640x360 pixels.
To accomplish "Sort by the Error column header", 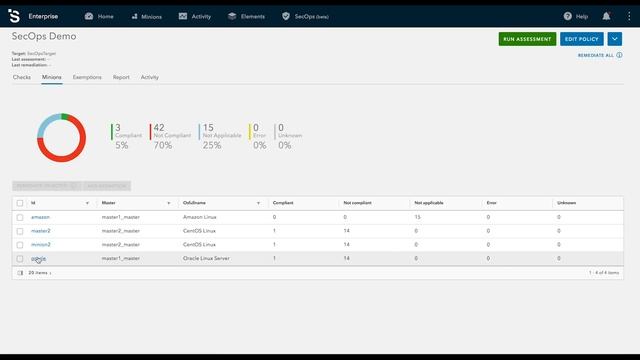I will pos(491,203).
